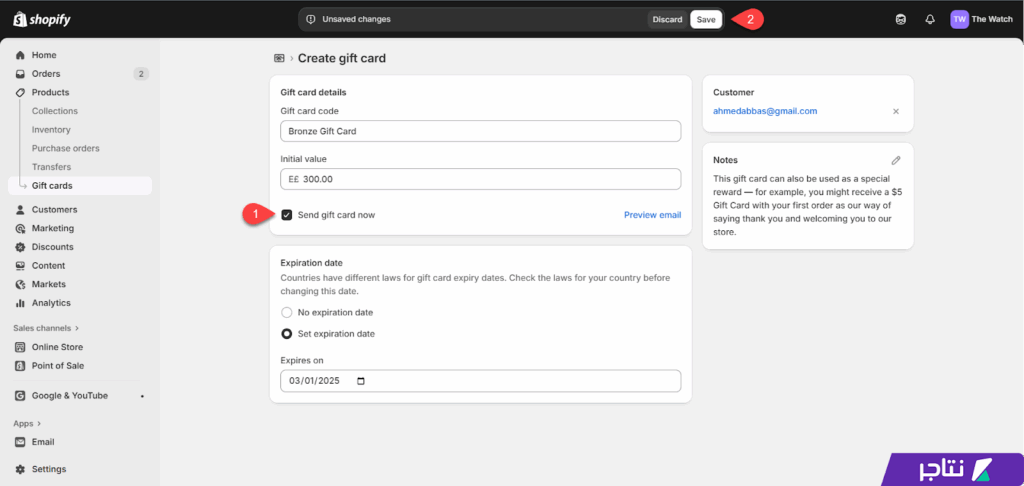Click the Initial value input field
The height and width of the screenshot is (486, 1024).
pos(481,179)
